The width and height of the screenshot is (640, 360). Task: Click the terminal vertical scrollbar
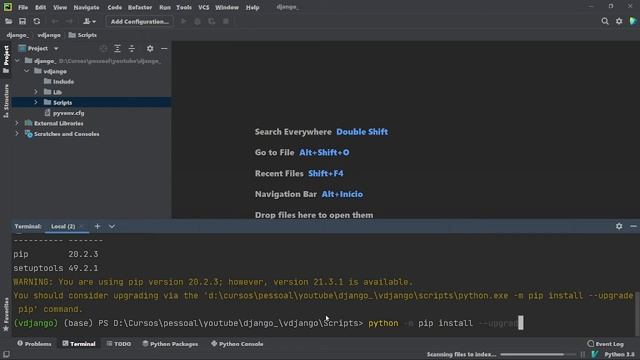(x=637, y=314)
